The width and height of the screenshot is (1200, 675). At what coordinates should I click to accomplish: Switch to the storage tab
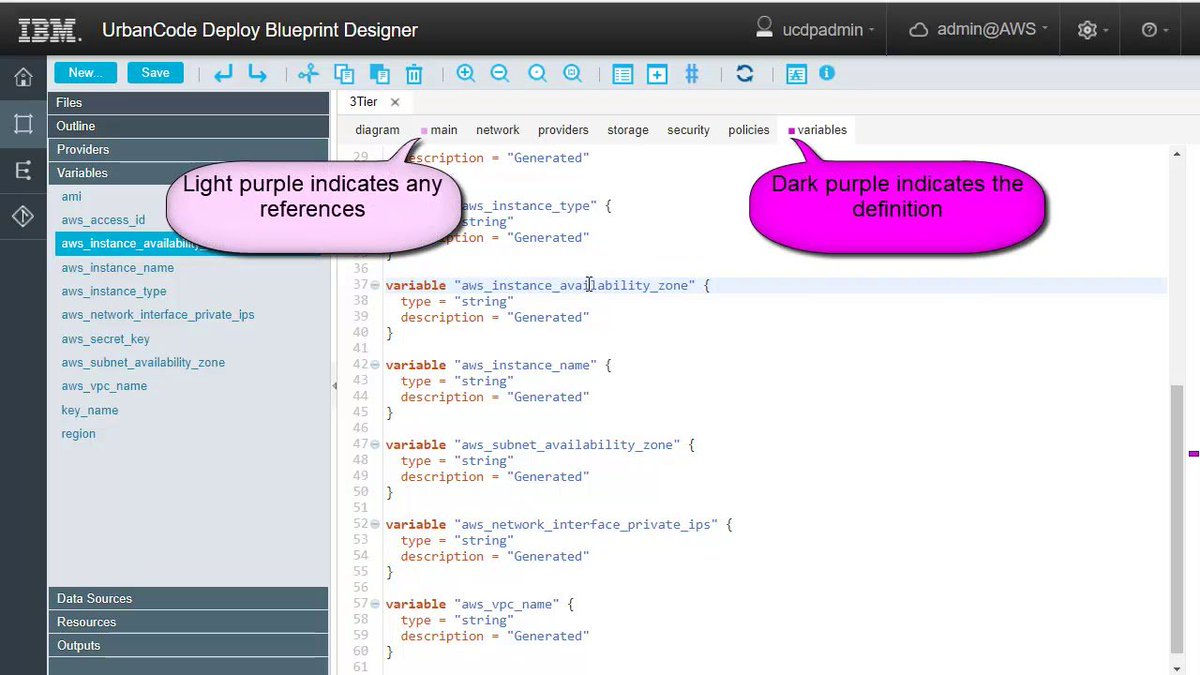(x=628, y=130)
